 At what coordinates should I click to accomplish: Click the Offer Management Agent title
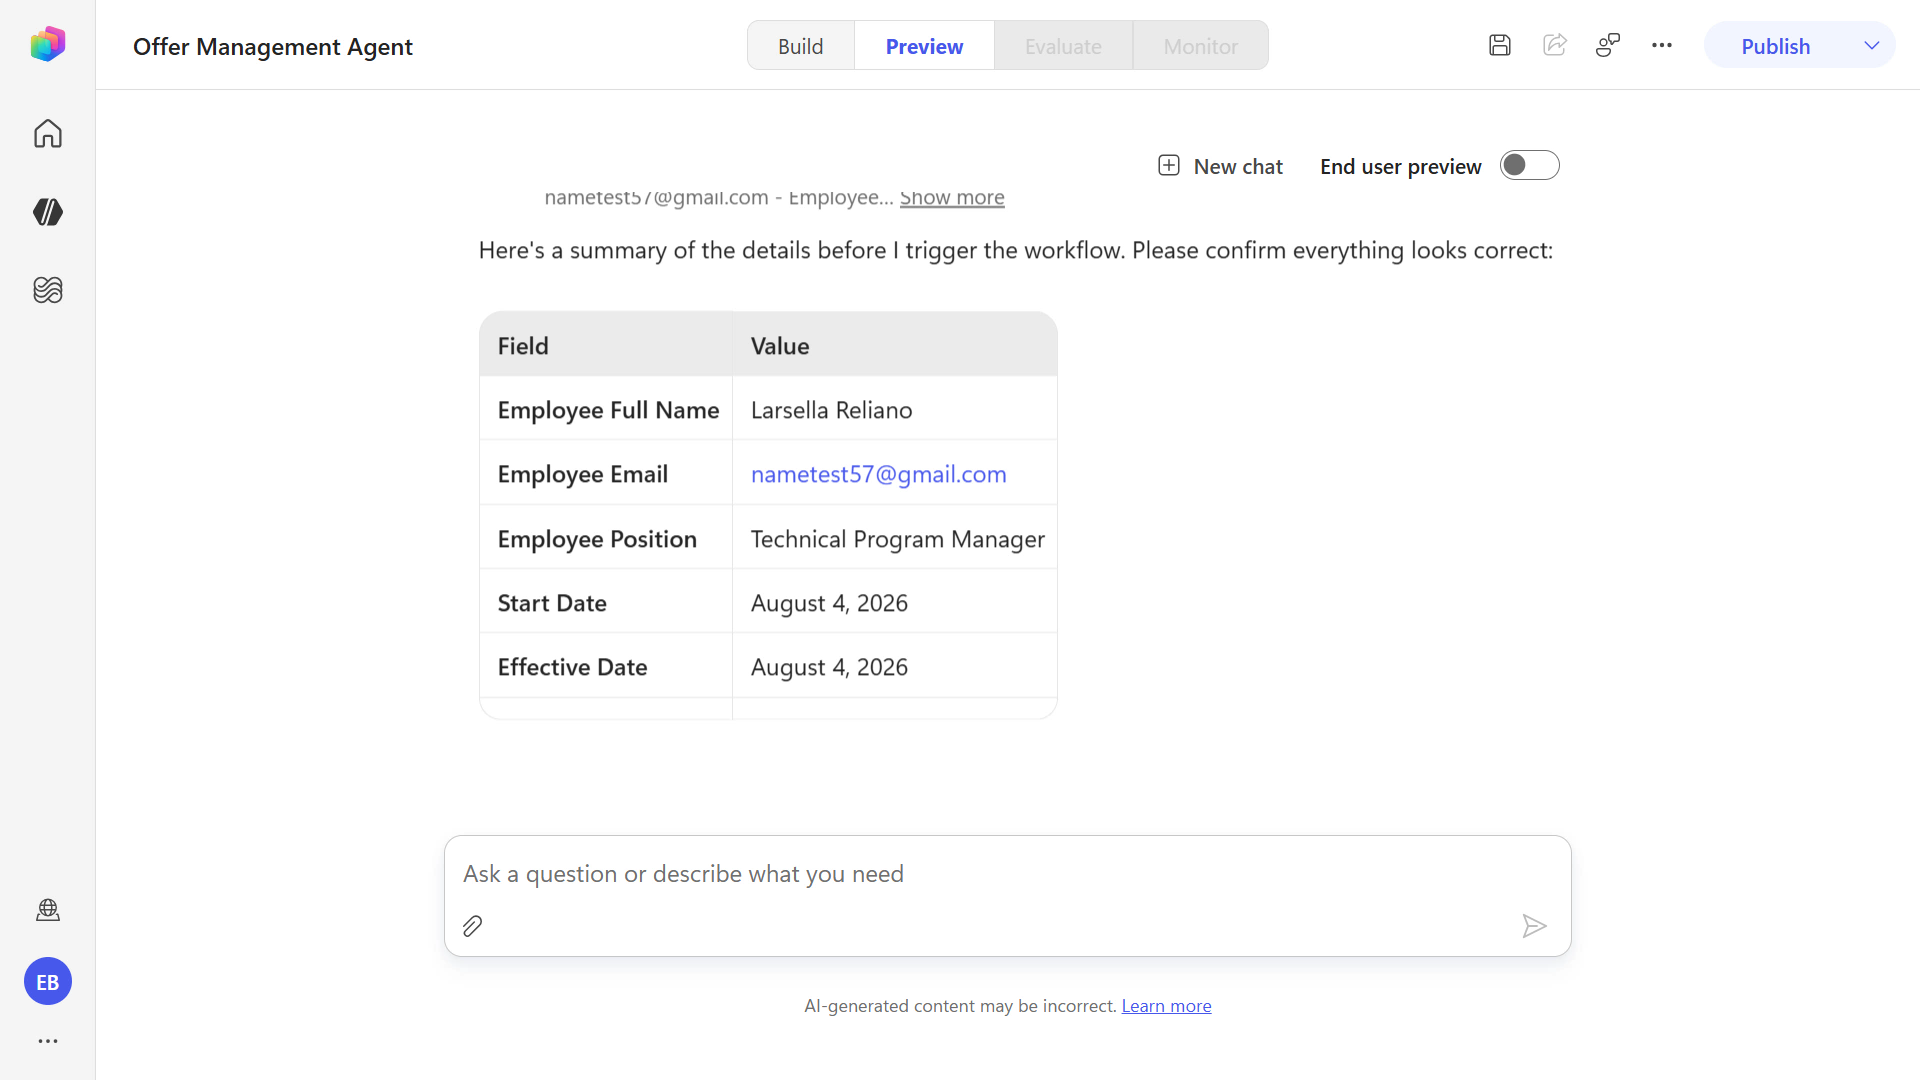pos(272,46)
